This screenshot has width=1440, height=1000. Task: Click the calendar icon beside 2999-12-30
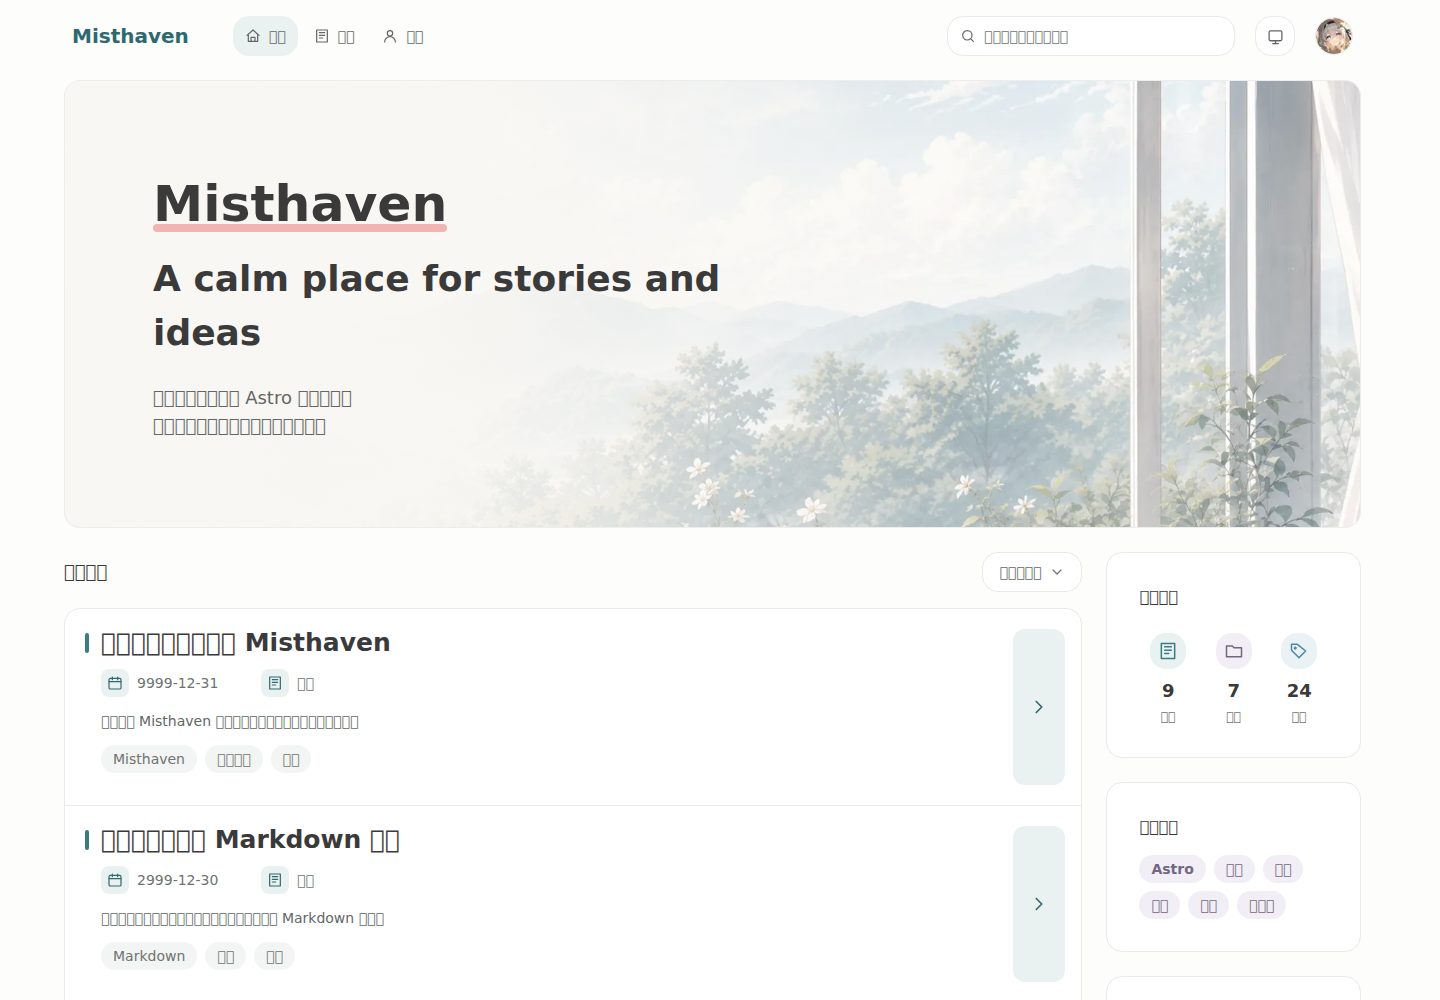point(115,880)
